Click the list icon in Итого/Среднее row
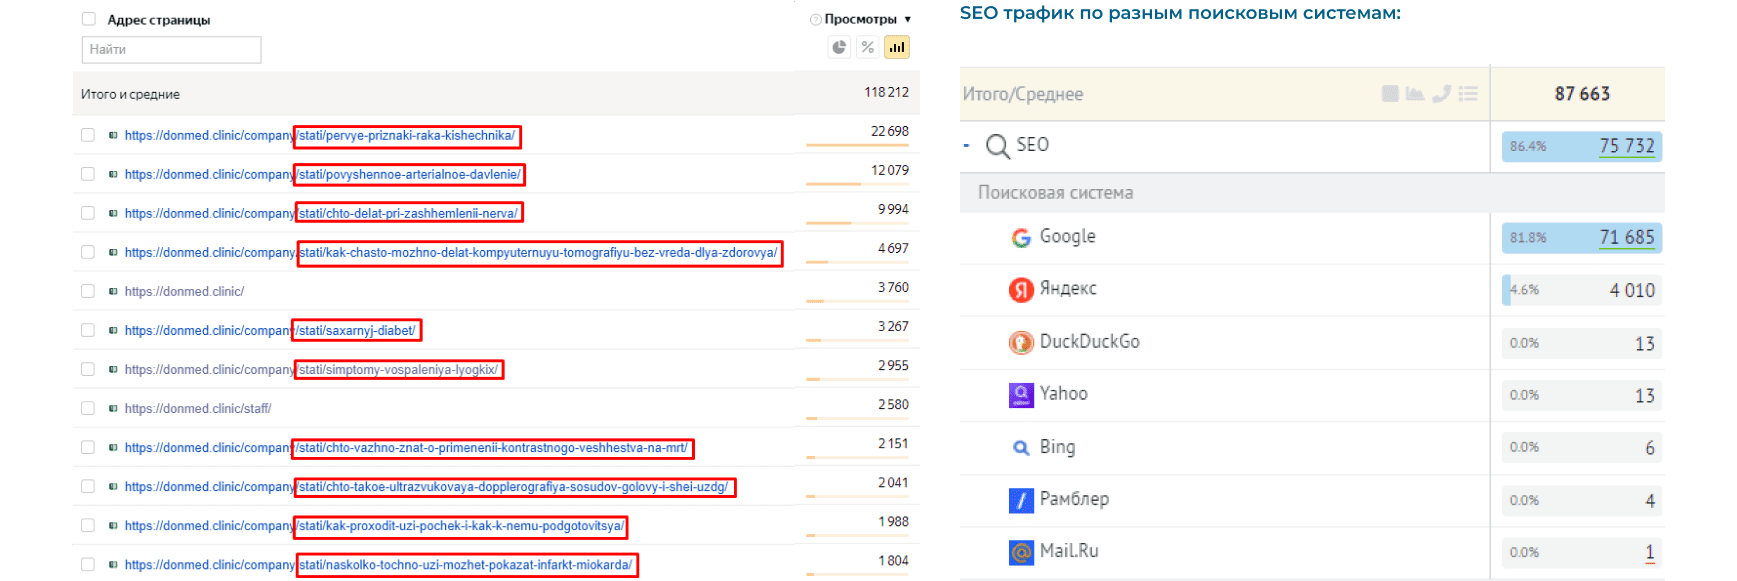Image resolution: width=1737 pixels, height=581 pixels. pyautogui.click(x=1468, y=94)
